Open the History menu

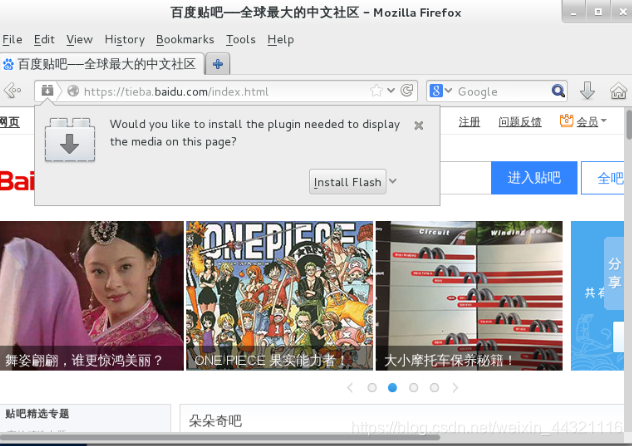pyautogui.click(x=125, y=39)
